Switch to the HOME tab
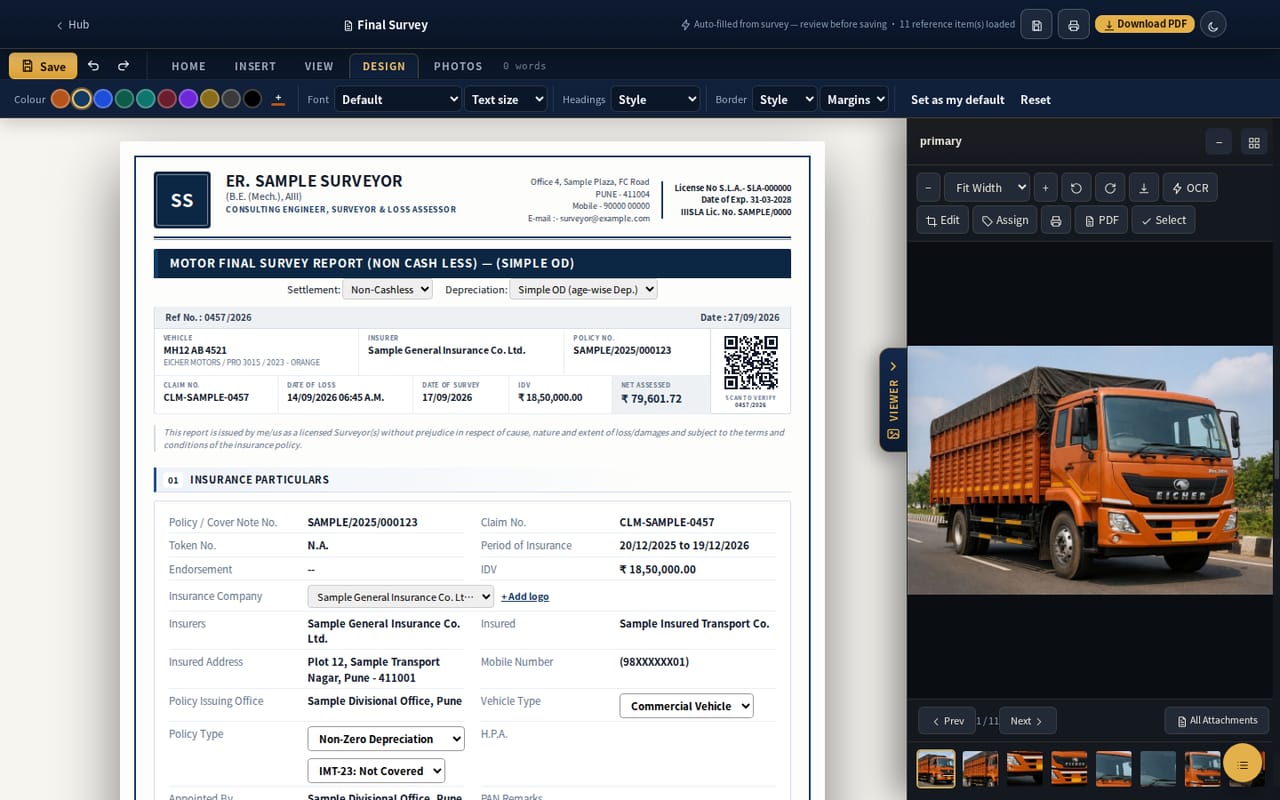Screen dimensions: 1280x800 click(188, 66)
